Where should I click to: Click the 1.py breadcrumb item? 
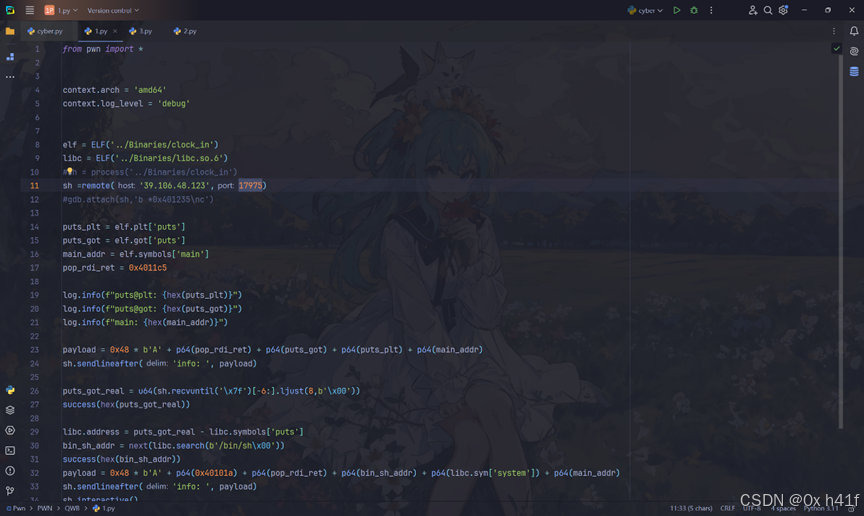(104, 508)
